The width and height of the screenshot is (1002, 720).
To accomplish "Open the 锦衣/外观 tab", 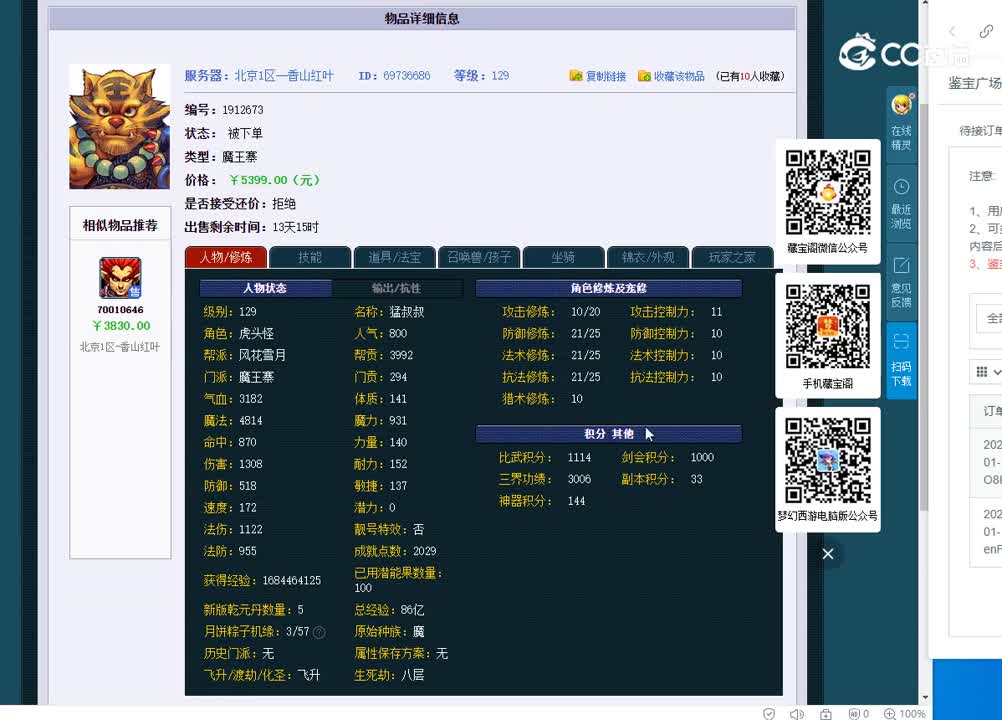I will pos(648,257).
